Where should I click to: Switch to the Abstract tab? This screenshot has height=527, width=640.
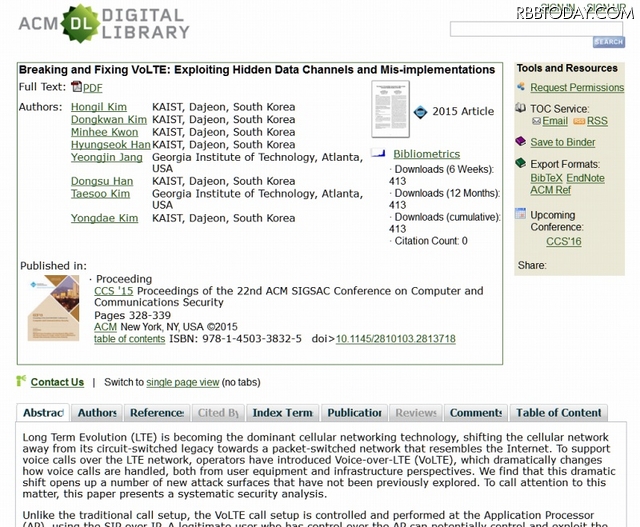43,413
